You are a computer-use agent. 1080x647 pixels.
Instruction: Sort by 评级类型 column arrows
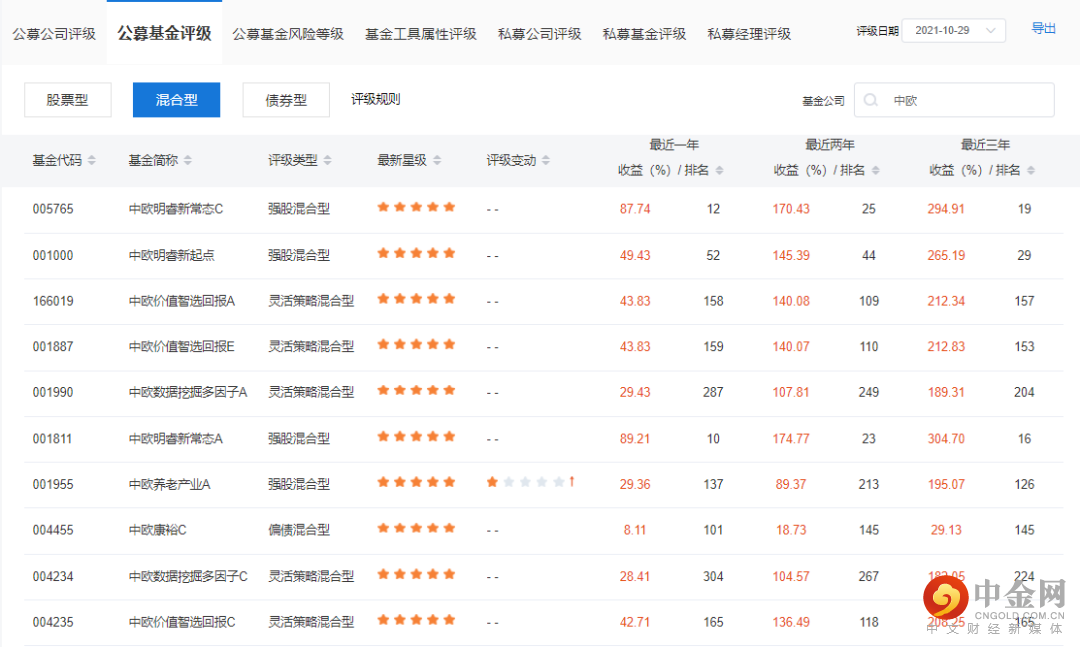click(x=328, y=161)
